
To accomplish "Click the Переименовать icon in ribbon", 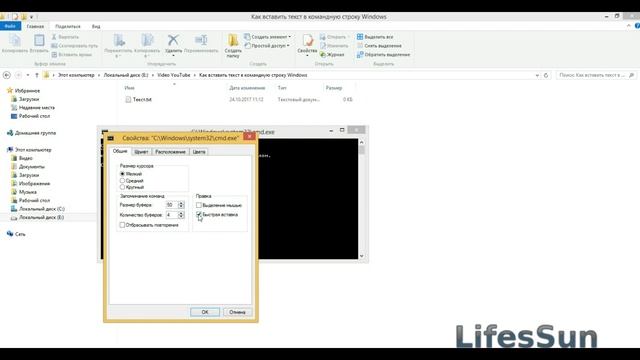I will (x=201, y=40).
